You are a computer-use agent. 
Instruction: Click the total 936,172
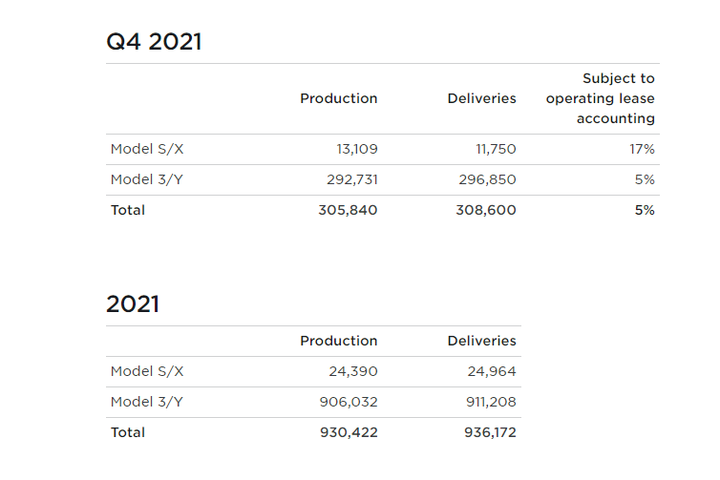pos(490,432)
